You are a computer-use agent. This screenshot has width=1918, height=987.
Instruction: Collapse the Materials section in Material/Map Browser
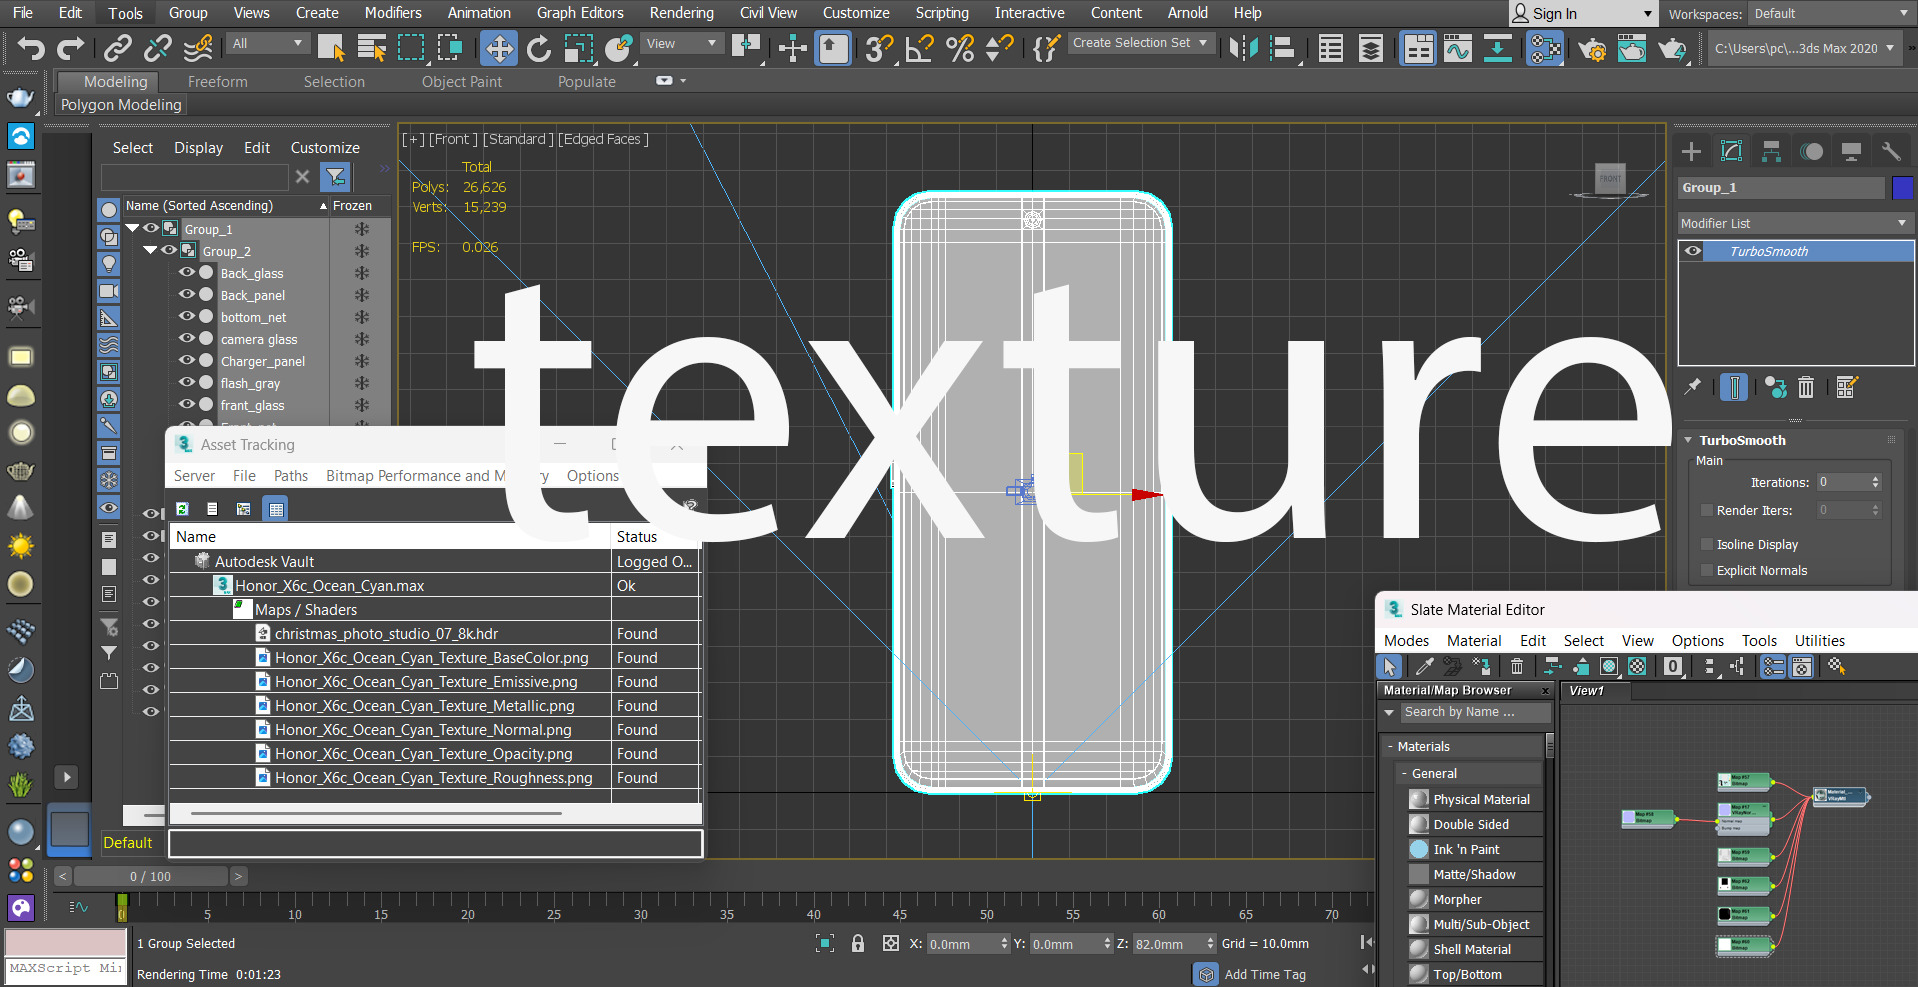(1390, 747)
